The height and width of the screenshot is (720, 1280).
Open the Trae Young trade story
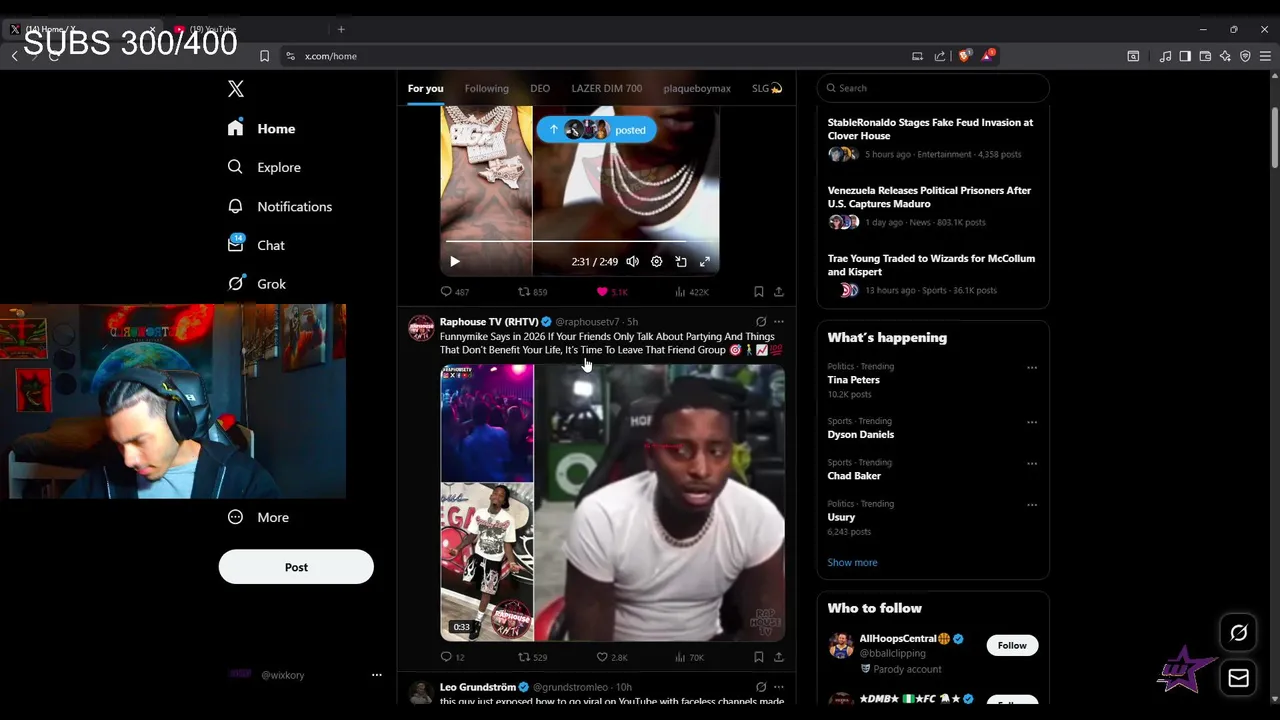coord(933,274)
